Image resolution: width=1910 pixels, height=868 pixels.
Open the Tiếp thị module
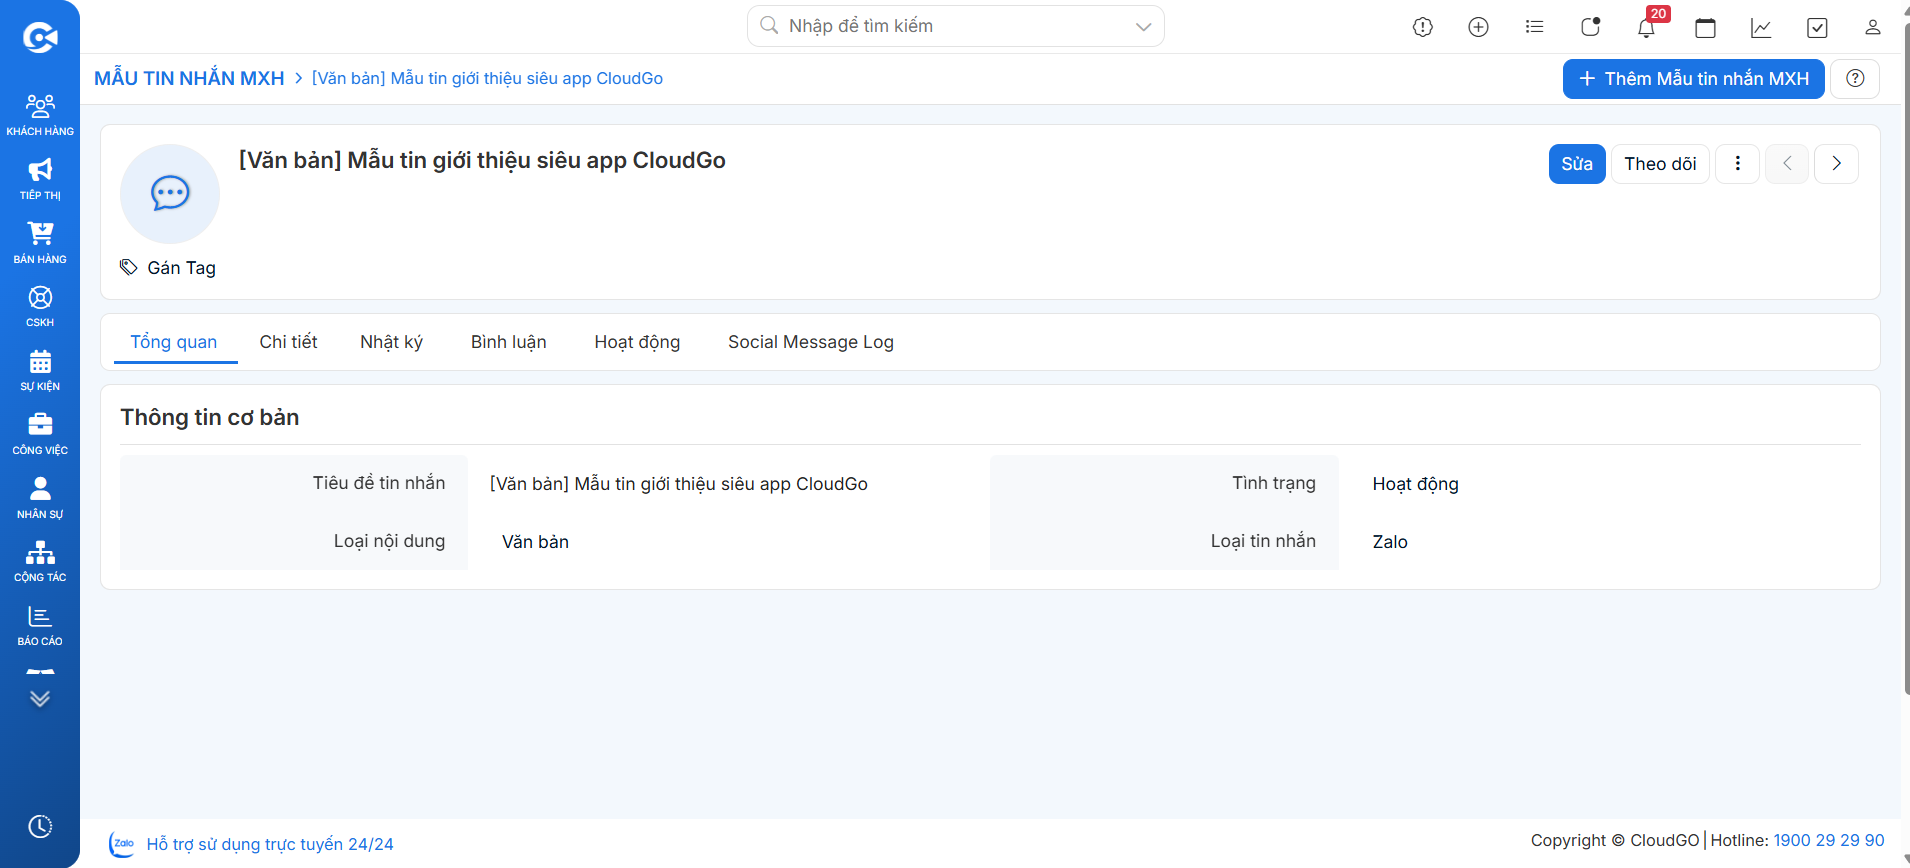click(40, 179)
